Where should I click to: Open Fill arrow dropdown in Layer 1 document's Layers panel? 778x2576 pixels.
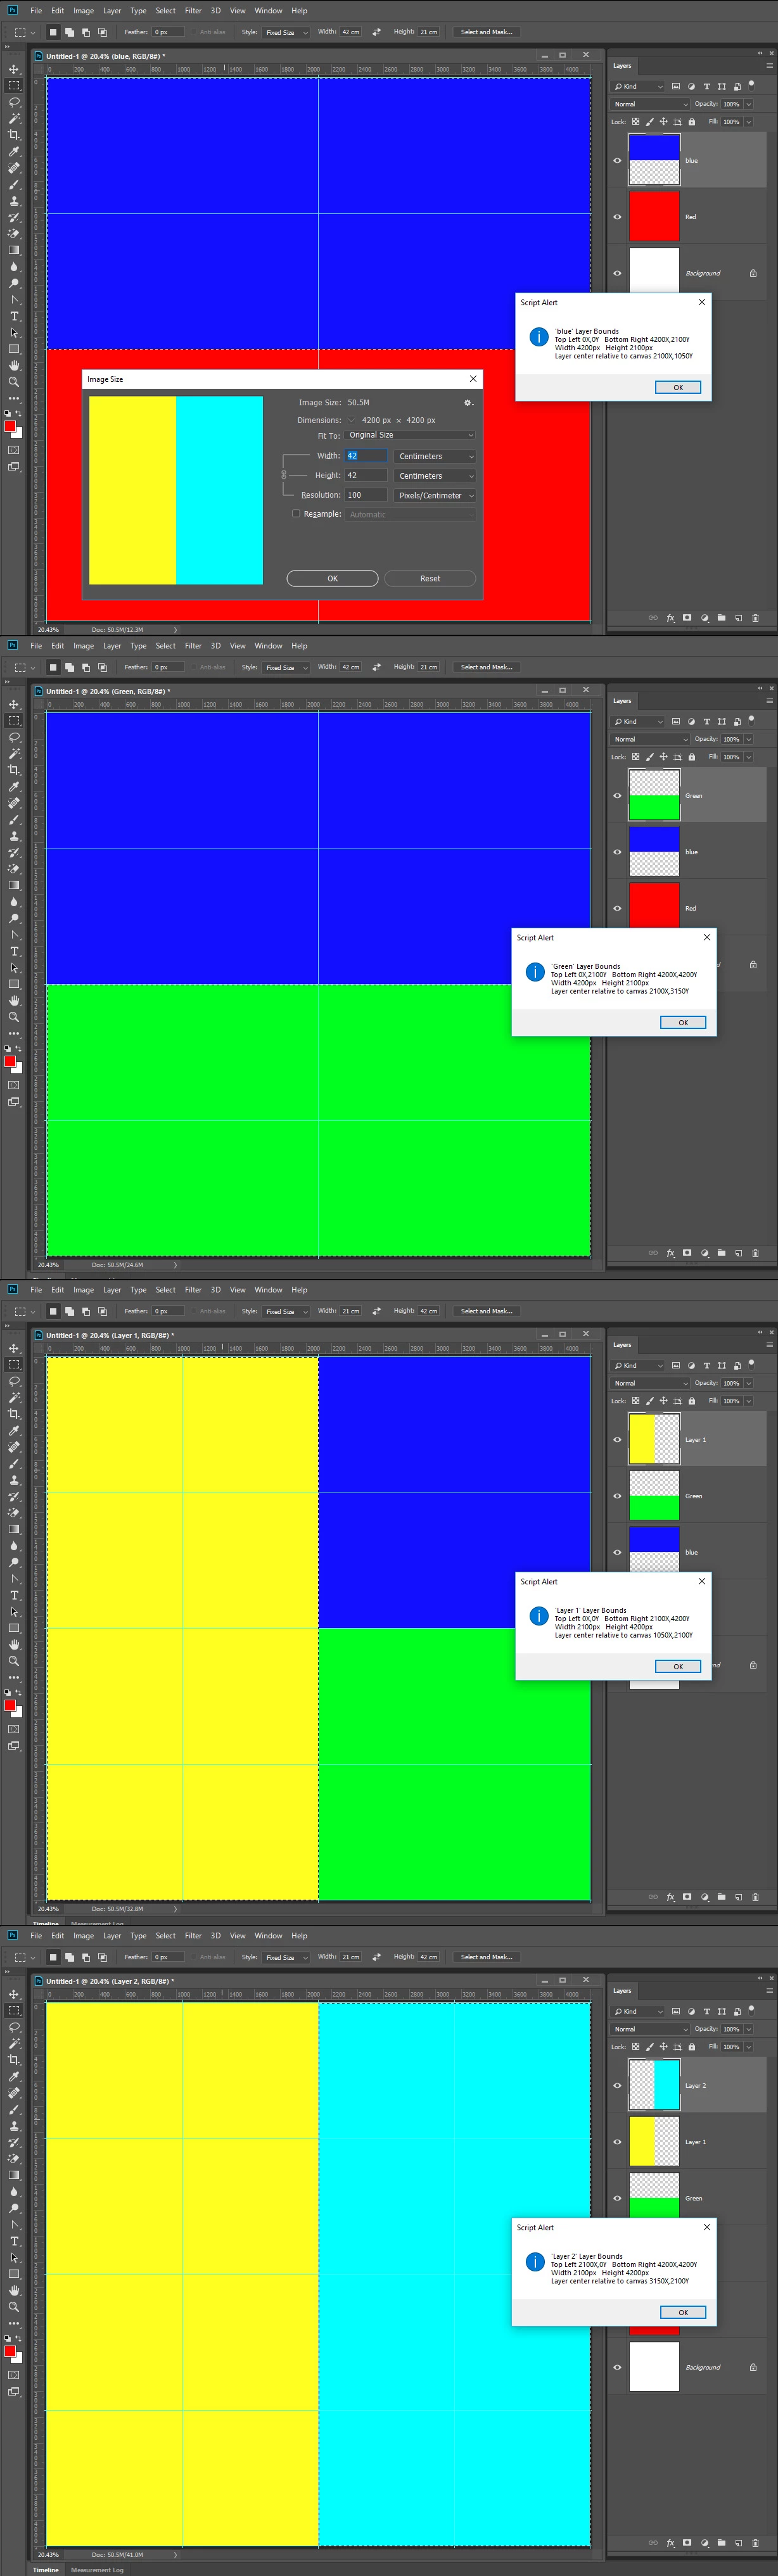pyautogui.click(x=749, y=1401)
